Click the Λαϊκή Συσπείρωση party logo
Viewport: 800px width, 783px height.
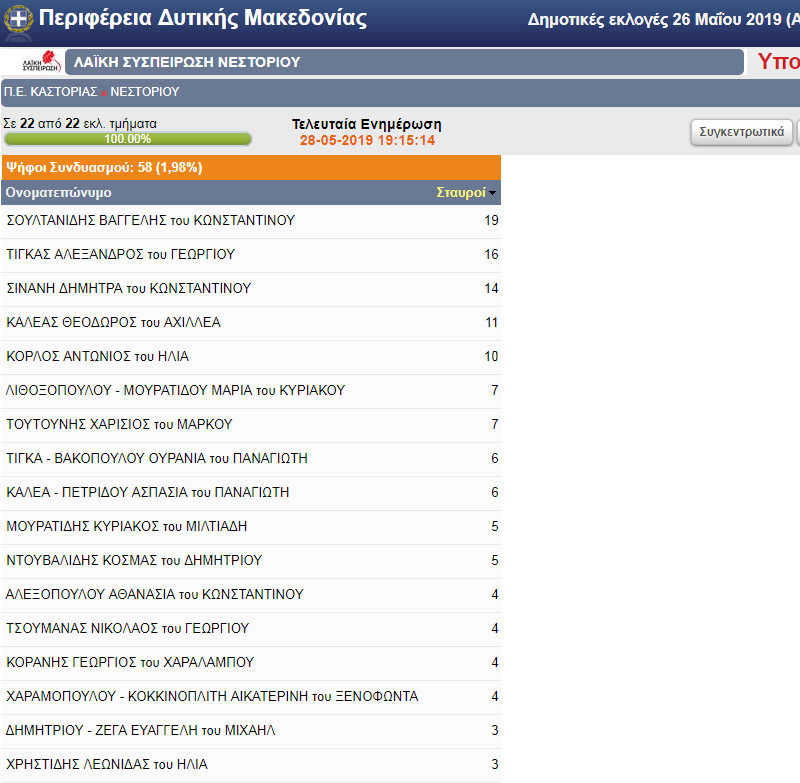click(41, 63)
